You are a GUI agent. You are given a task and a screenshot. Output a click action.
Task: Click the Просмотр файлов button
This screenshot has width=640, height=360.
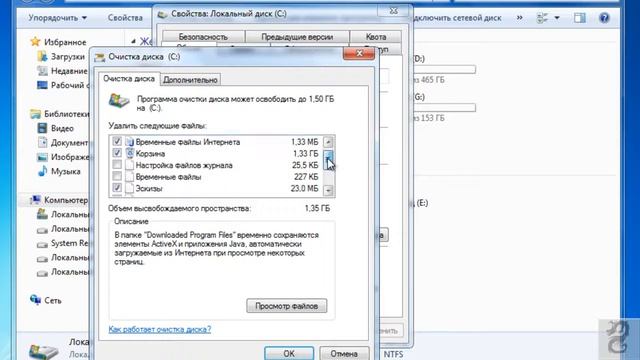point(287,306)
